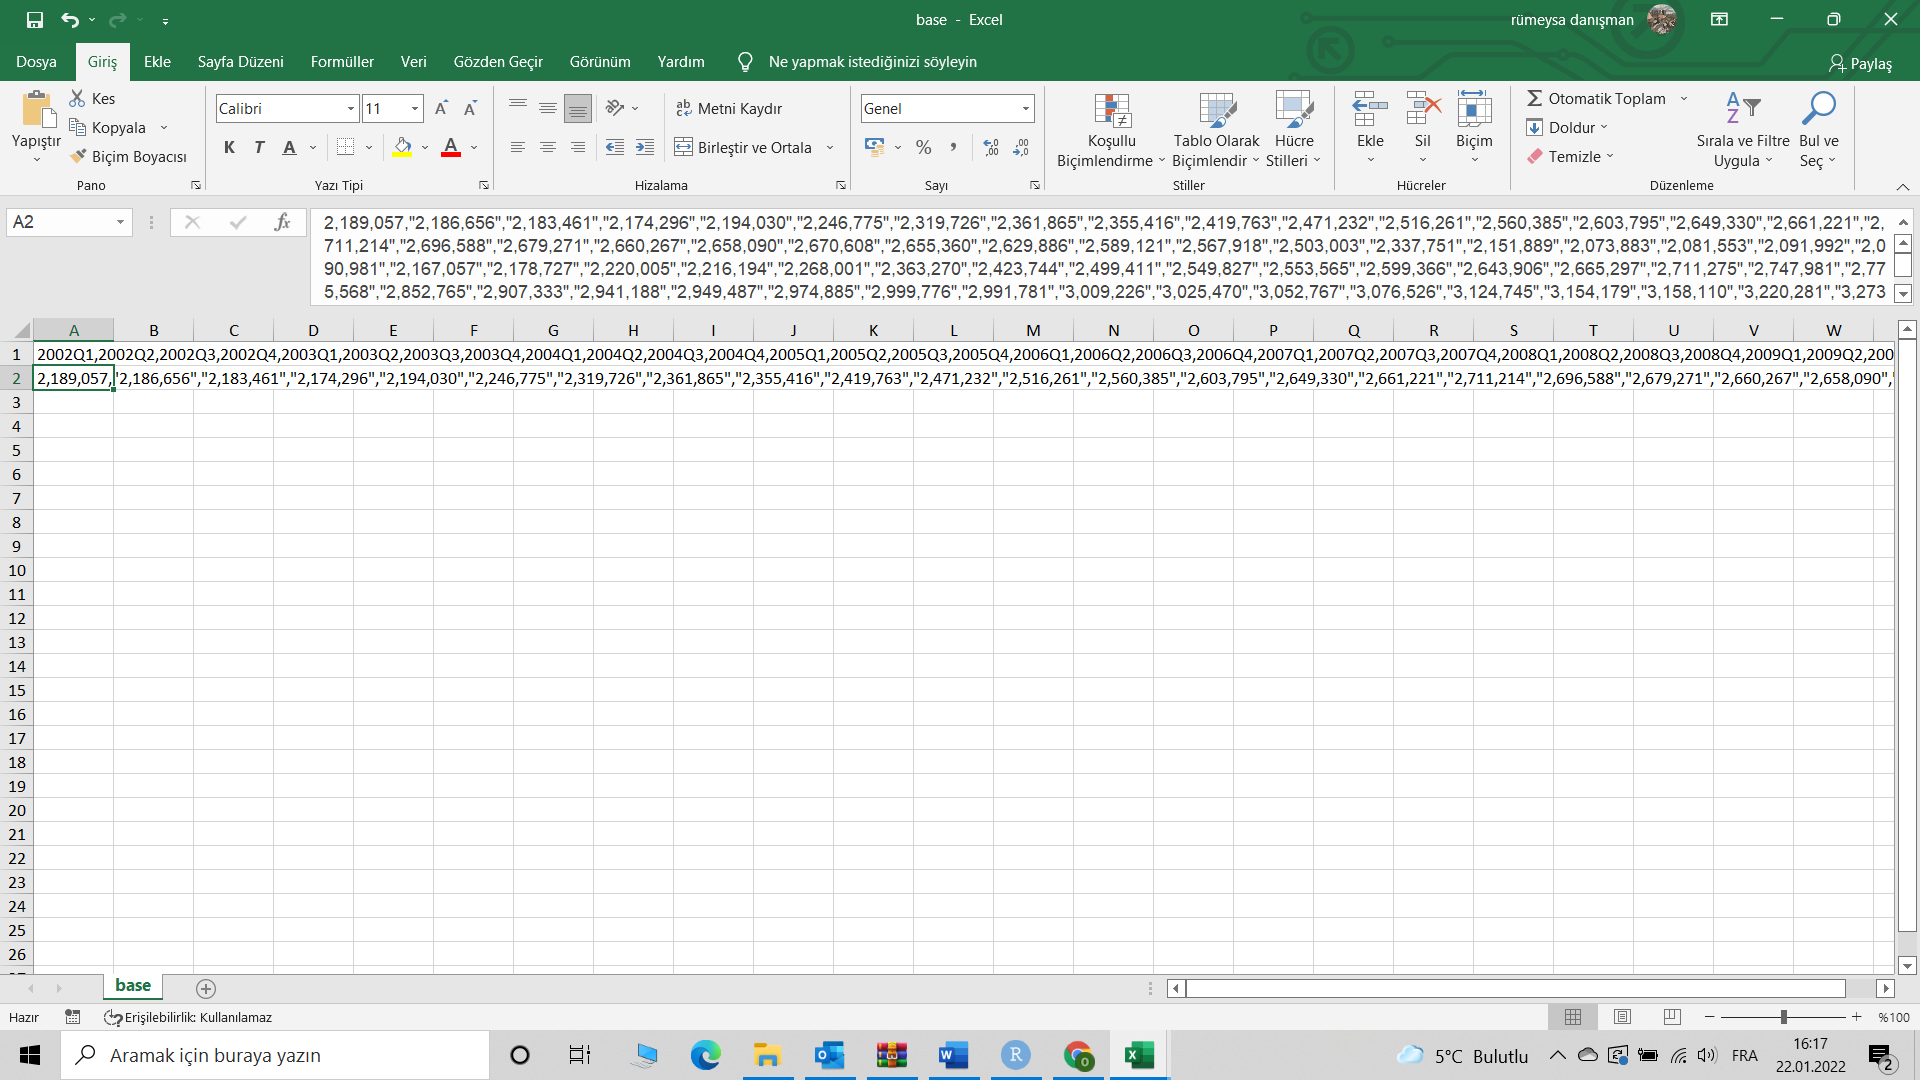Click the Insert Function fx icon
Viewport: 1920px width, 1080px height.
pos(283,222)
